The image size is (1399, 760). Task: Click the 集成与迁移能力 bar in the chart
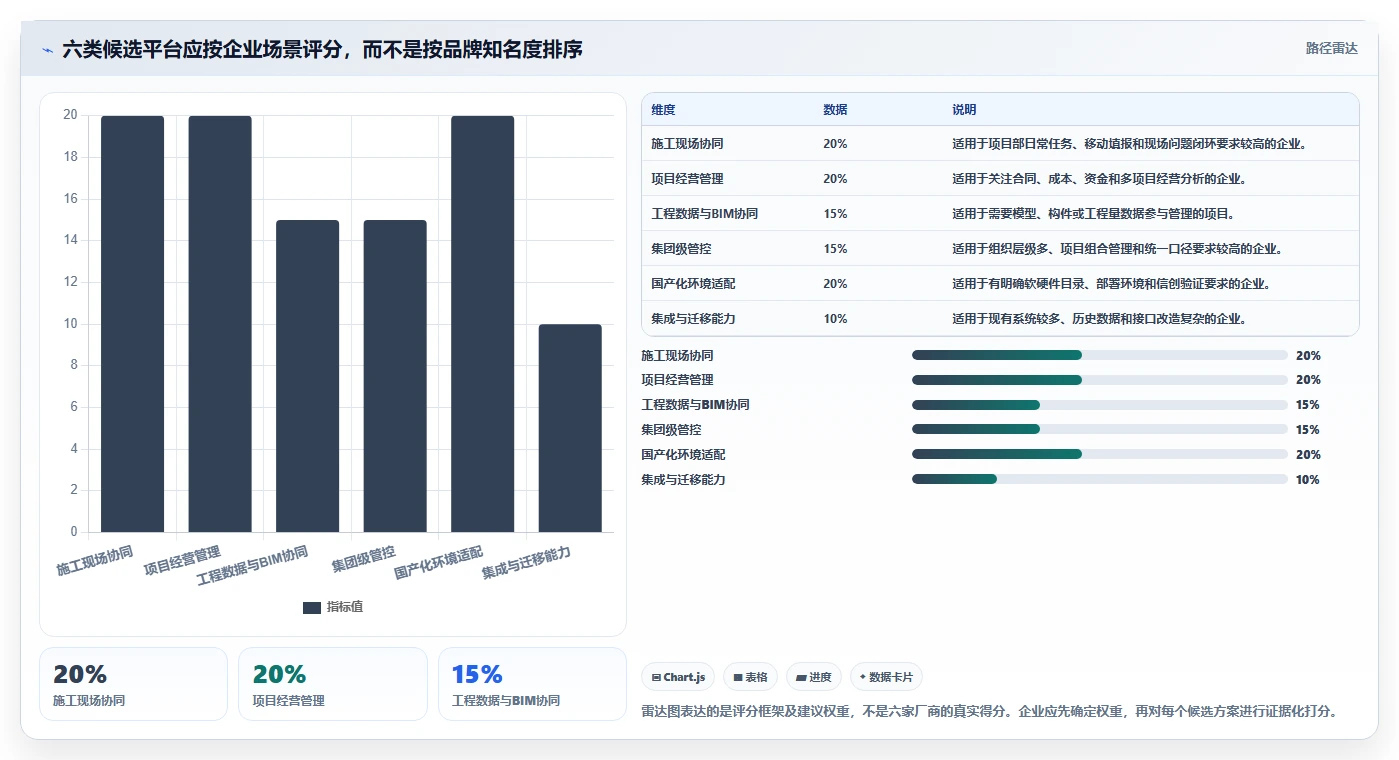[x=570, y=428]
